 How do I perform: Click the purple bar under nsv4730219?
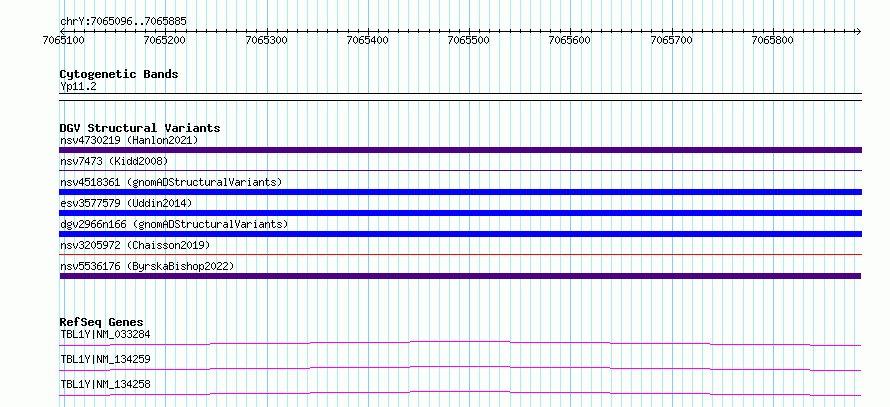click(x=460, y=150)
